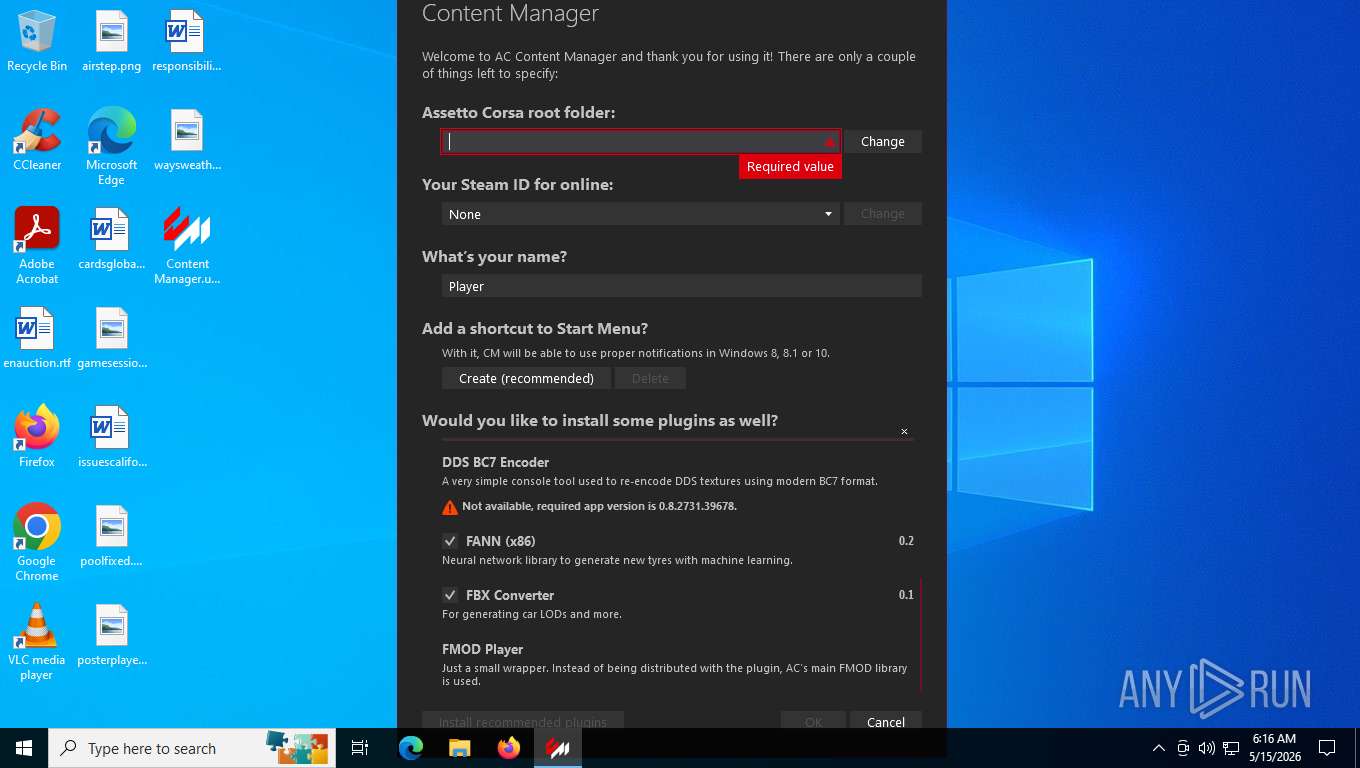Image resolution: width=1360 pixels, height=768 pixels.
Task: Open Task View on taskbar
Action: [x=360, y=748]
